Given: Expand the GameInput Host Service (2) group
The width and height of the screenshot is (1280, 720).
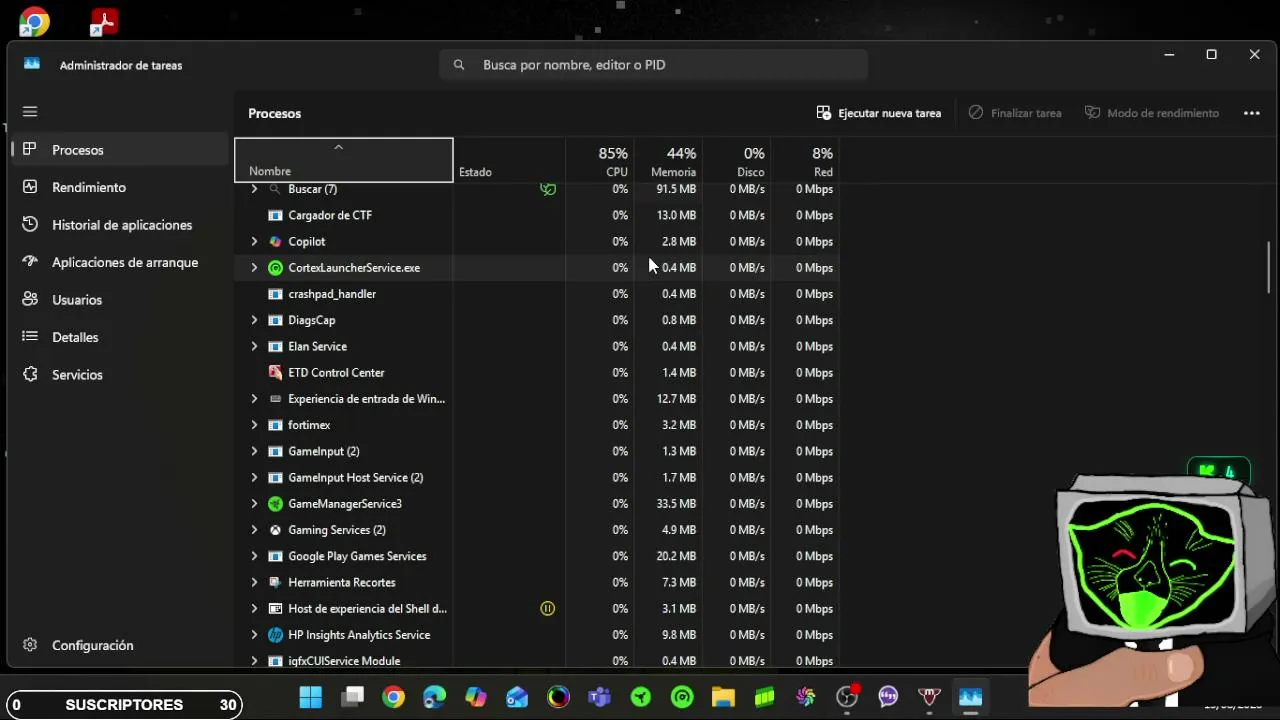Looking at the screenshot, I should [x=254, y=478].
